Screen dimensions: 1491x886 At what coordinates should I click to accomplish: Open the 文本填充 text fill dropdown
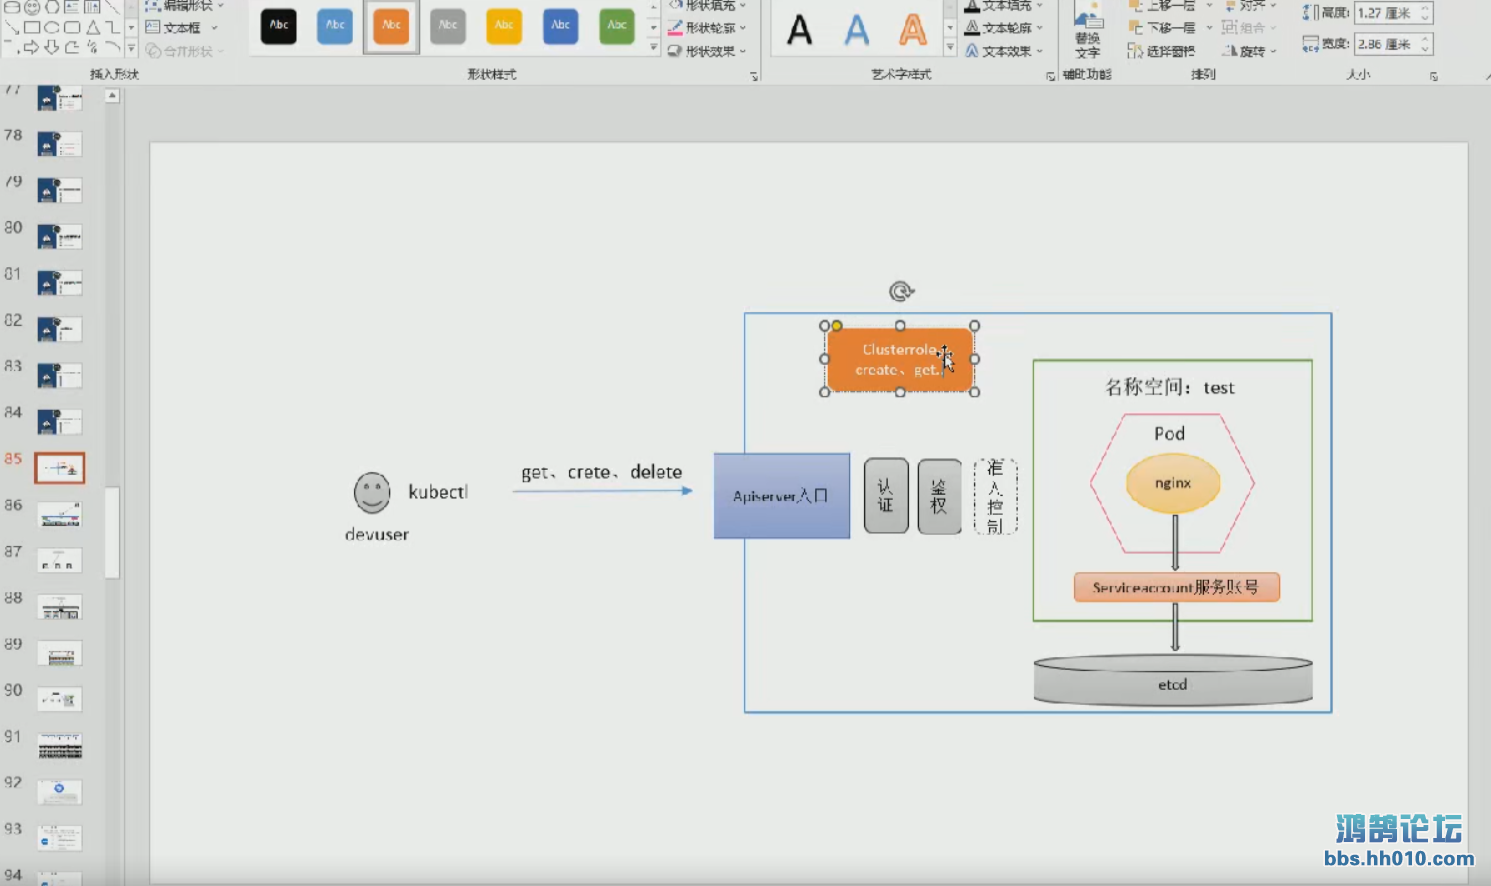1004,5
